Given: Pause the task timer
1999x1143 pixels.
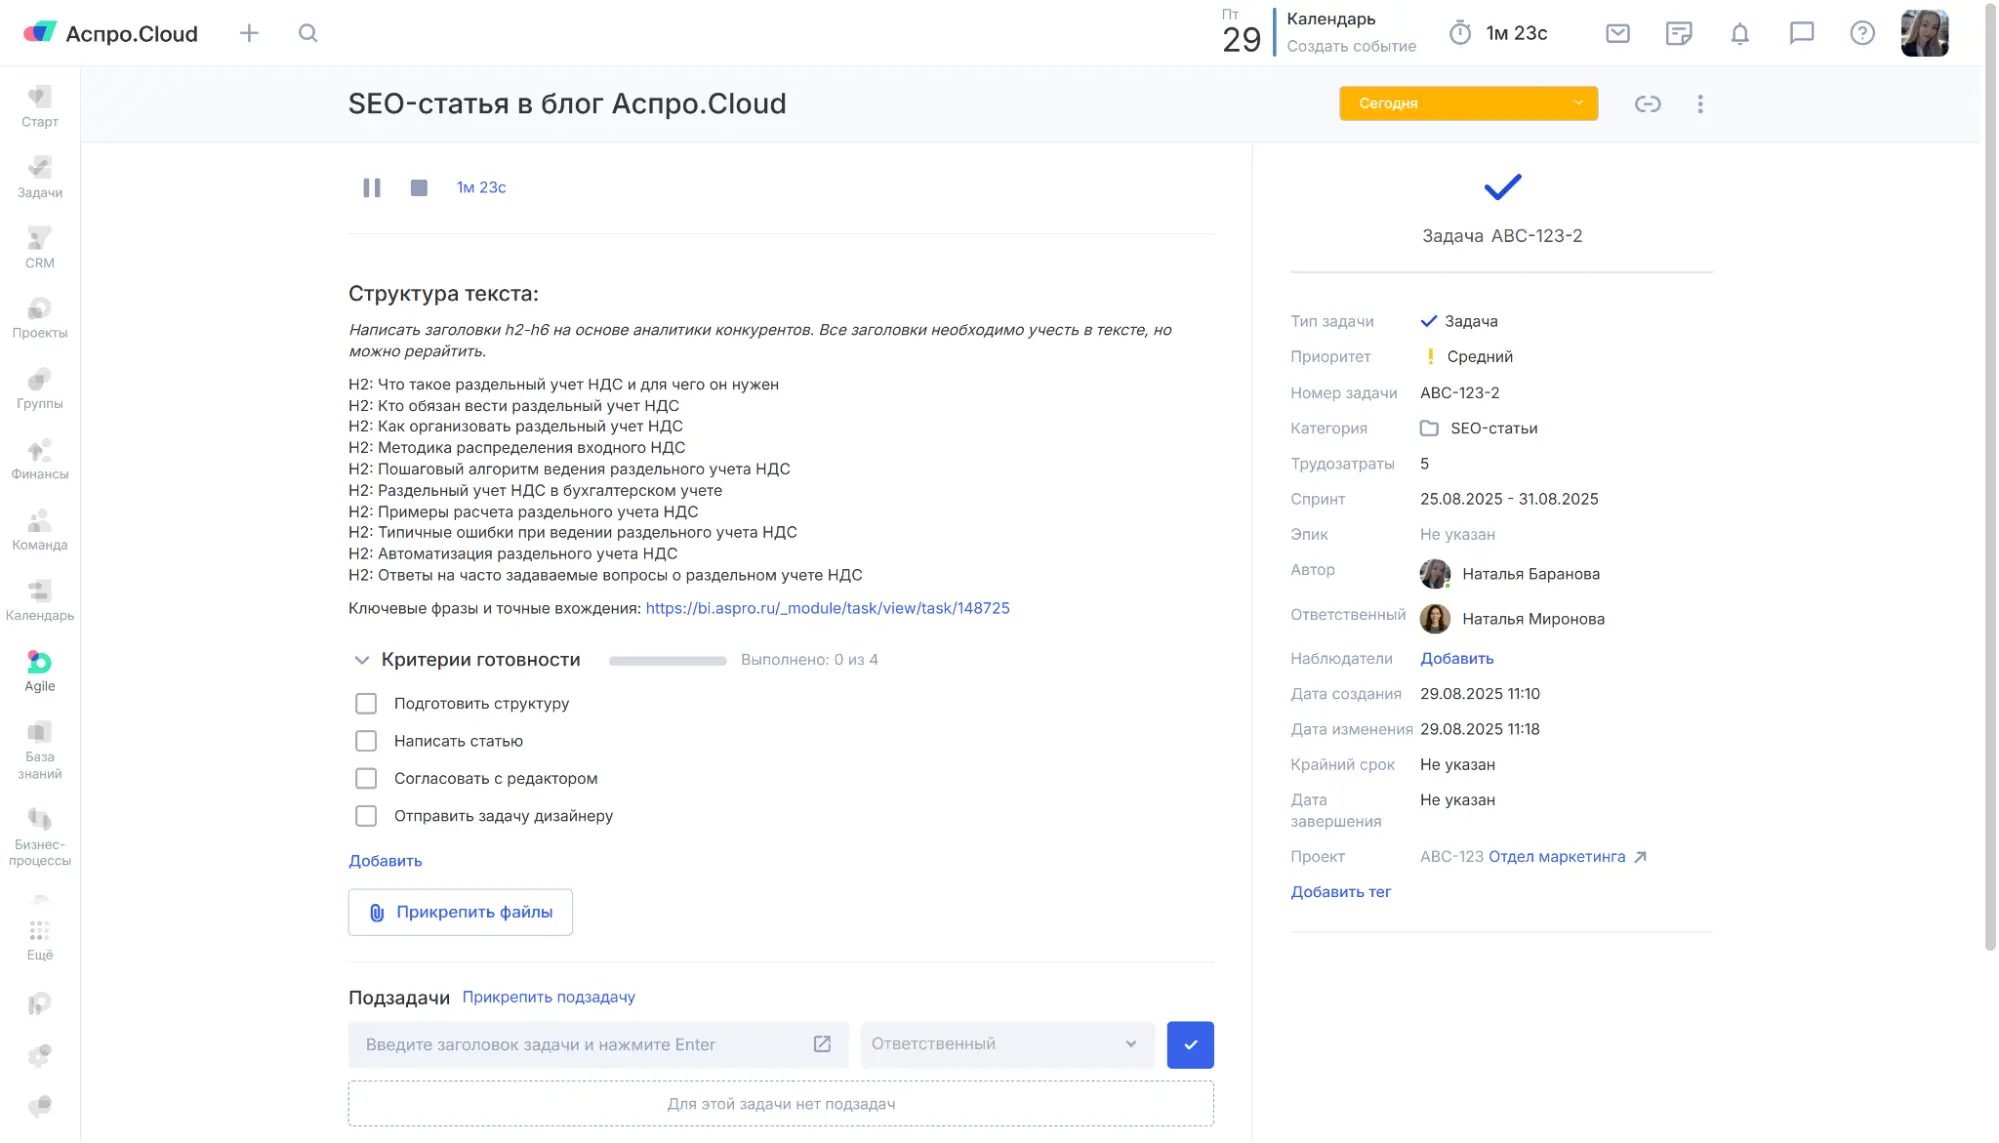Looking at the screenshot, I should (372, 188).
